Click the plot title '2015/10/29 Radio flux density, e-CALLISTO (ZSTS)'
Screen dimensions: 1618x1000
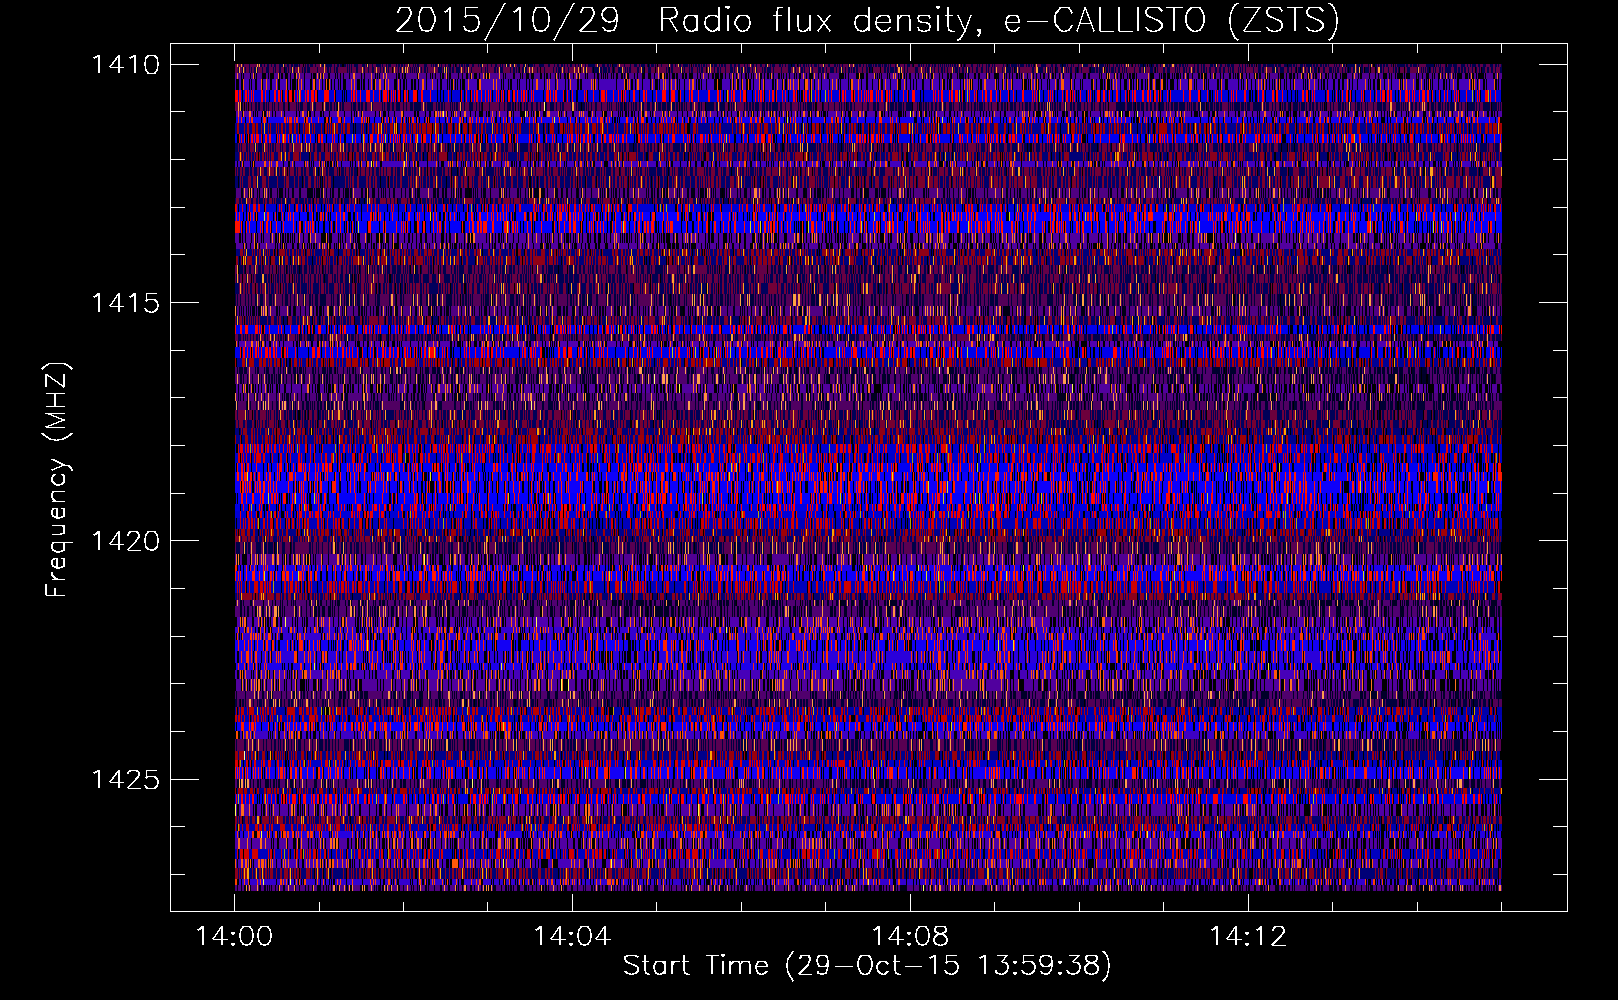[867, 20]
